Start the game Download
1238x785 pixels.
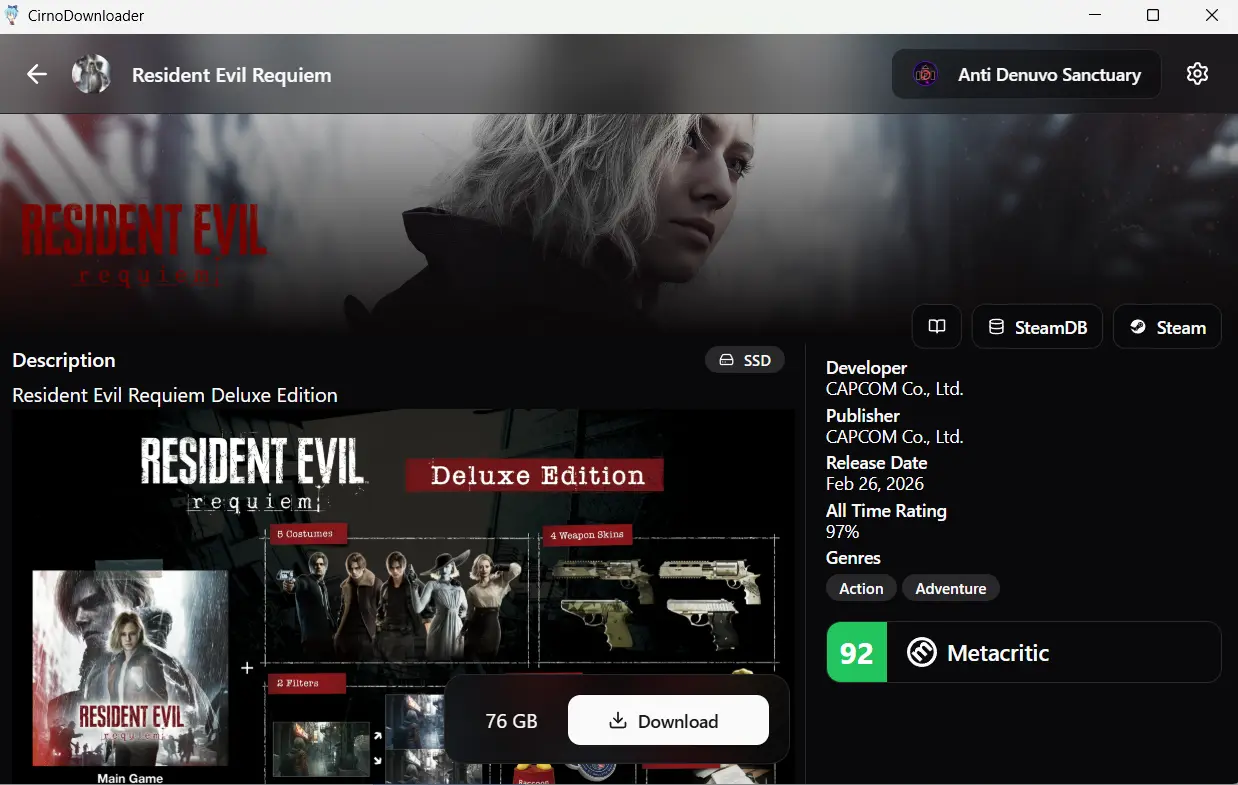pyautogui.click(x=668, y=721)
